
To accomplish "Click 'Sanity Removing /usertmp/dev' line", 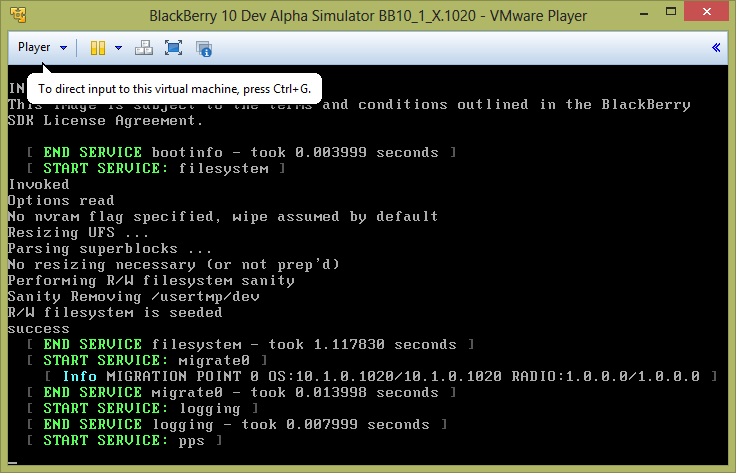I will [x=133, y=297].
